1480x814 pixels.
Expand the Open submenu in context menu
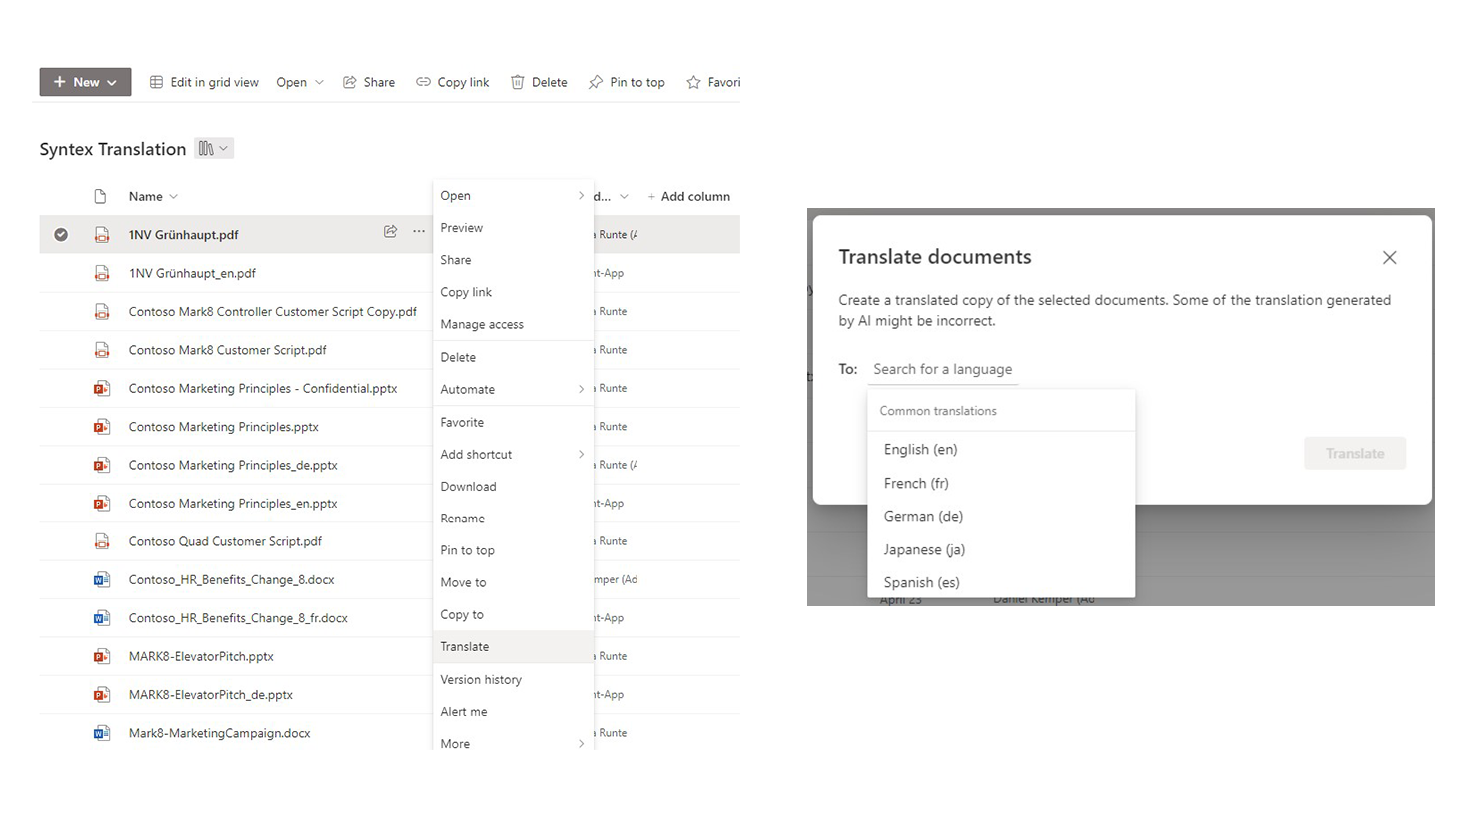tap(513, 195)
